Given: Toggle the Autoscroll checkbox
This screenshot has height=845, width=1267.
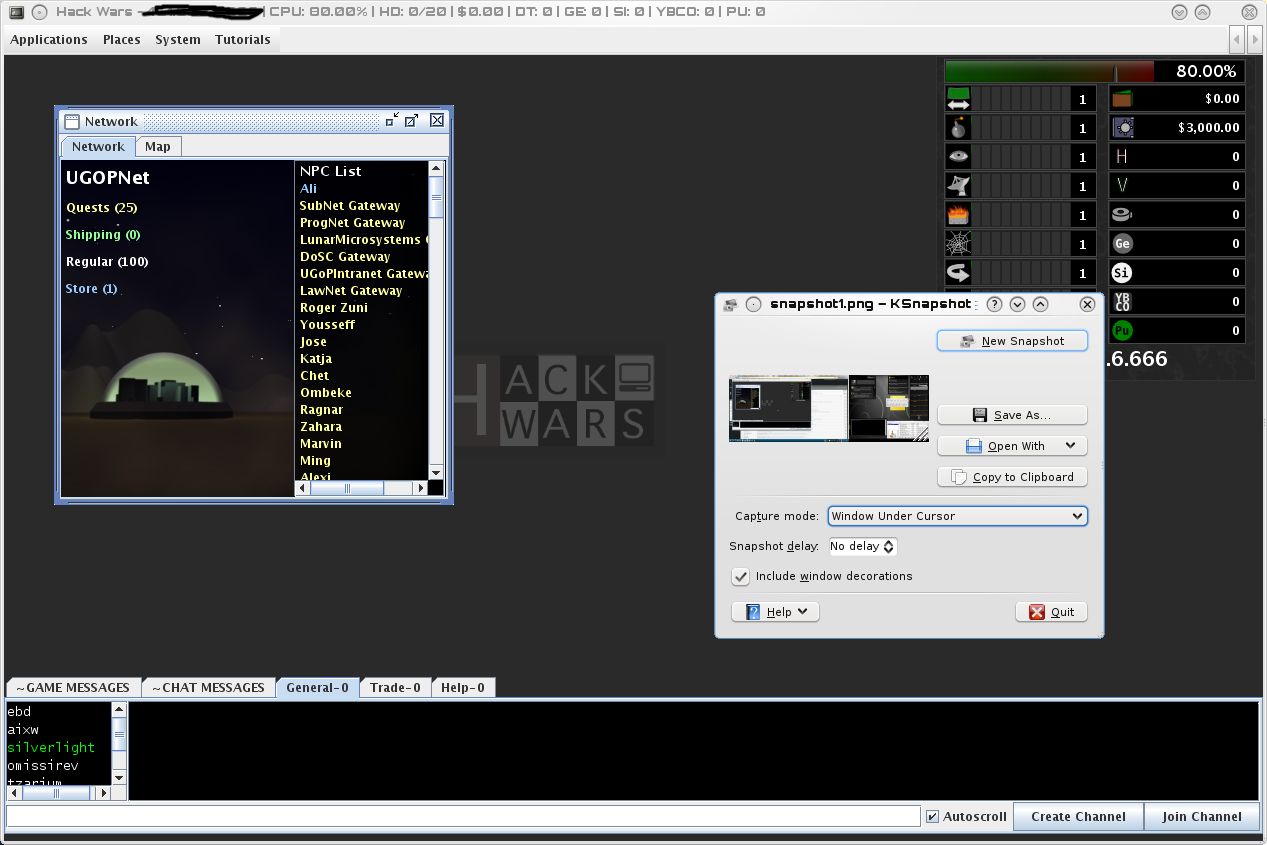Looking at the screenshot, I should [933, 816].
